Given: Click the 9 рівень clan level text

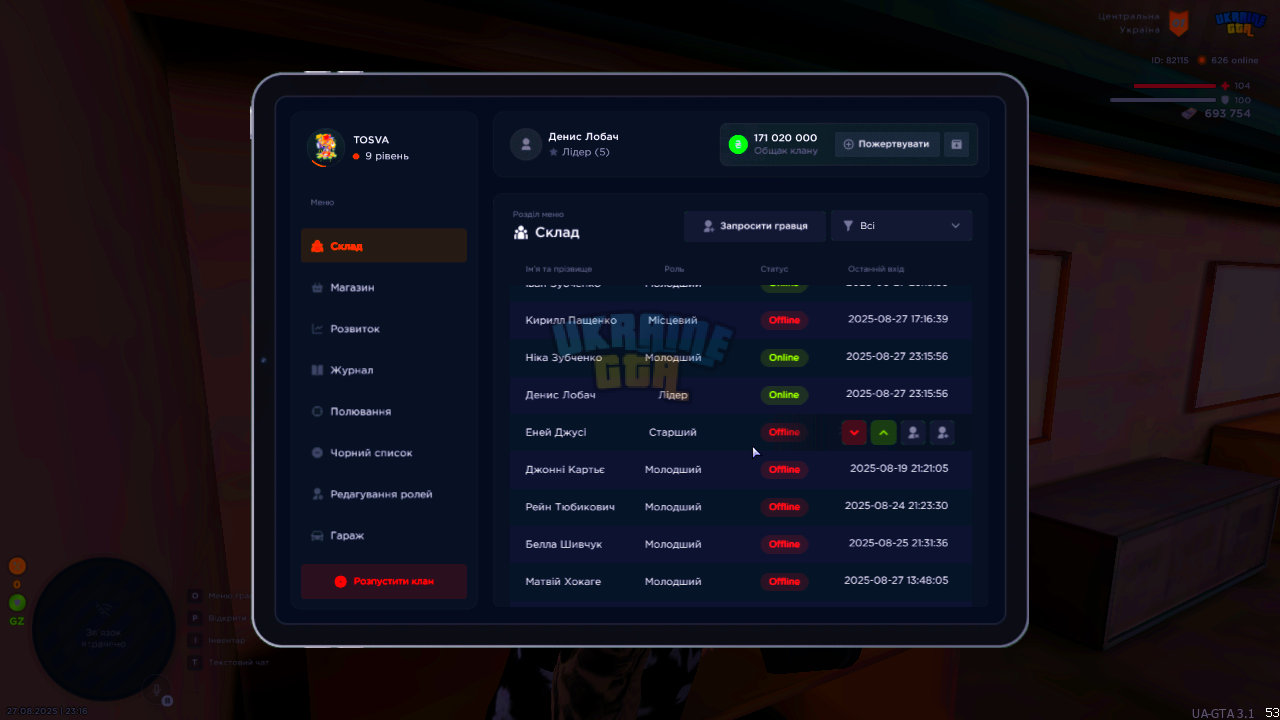Looking at the screenshot, I should point(386,156).
